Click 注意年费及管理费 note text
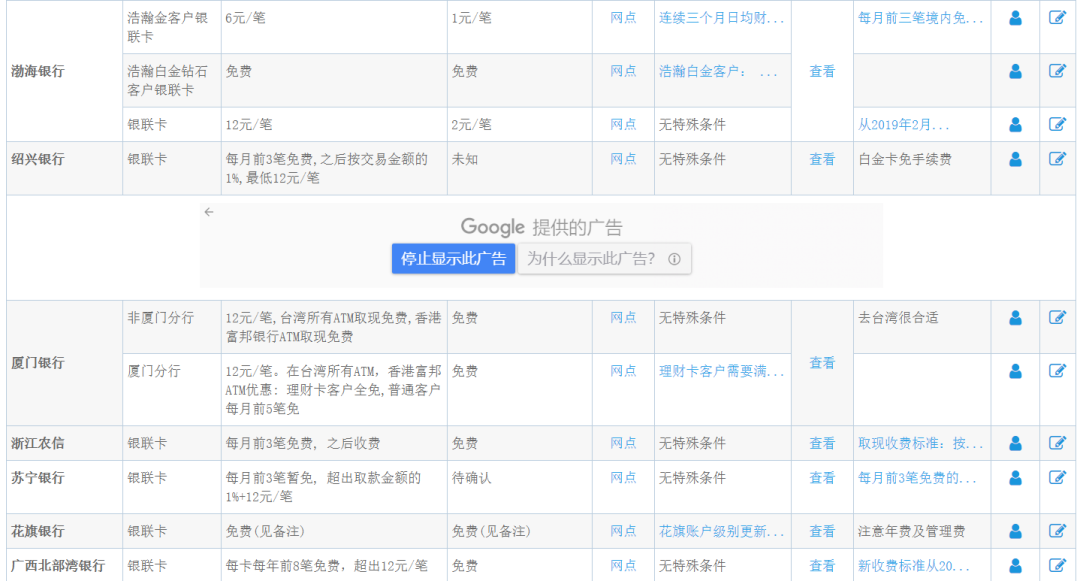Screen dimensions: 1080x581 click(x=911, y=531)
